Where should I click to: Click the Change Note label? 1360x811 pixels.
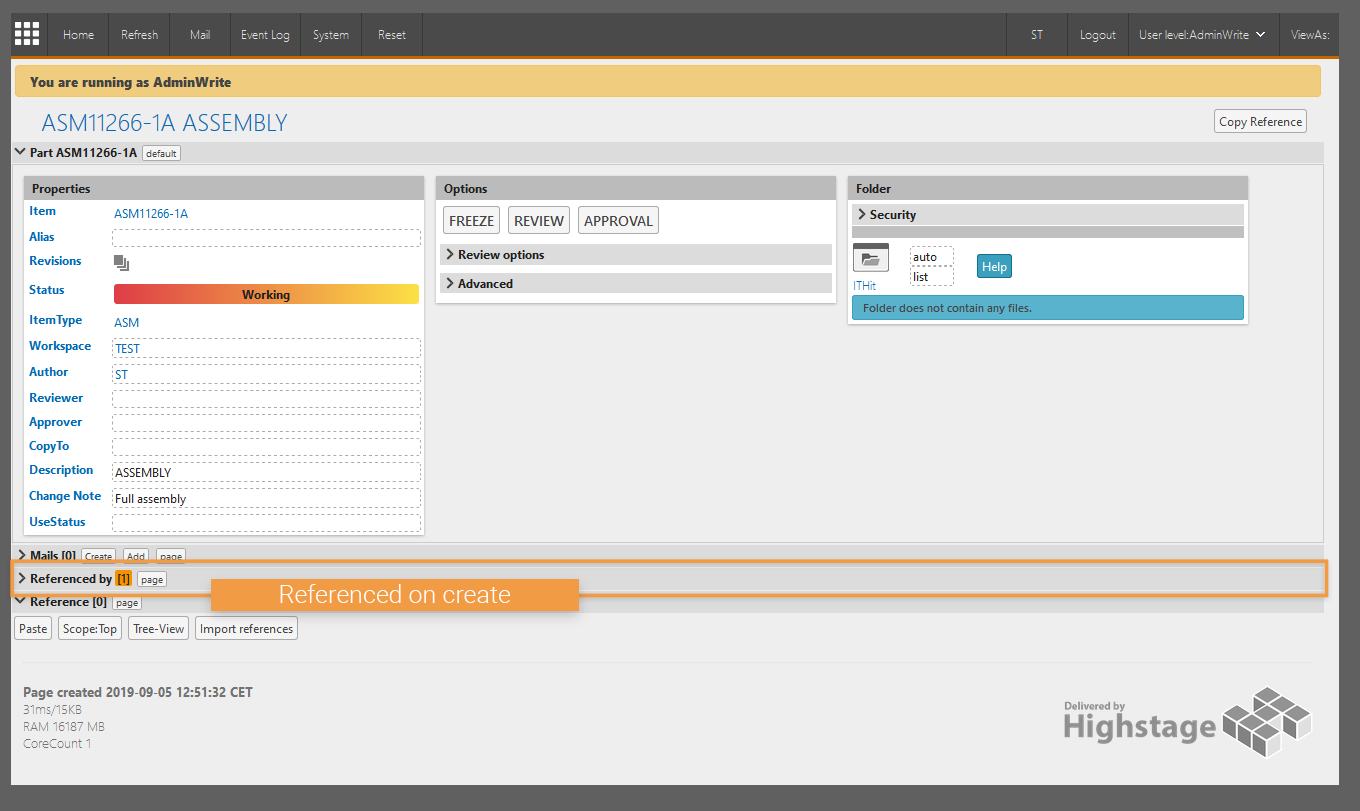[x=65, y=496]
